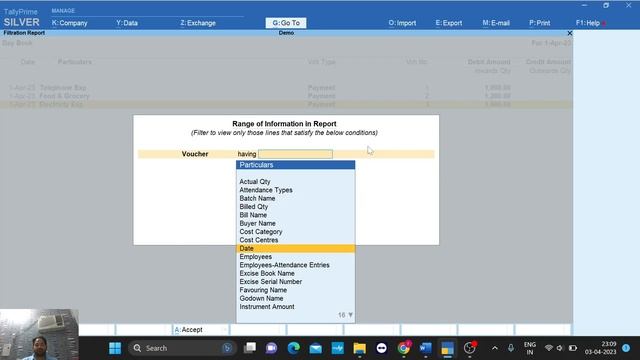This screenshot has height=360, width=640.
Task: Open the E: Export menu
Action: [449, 23]
